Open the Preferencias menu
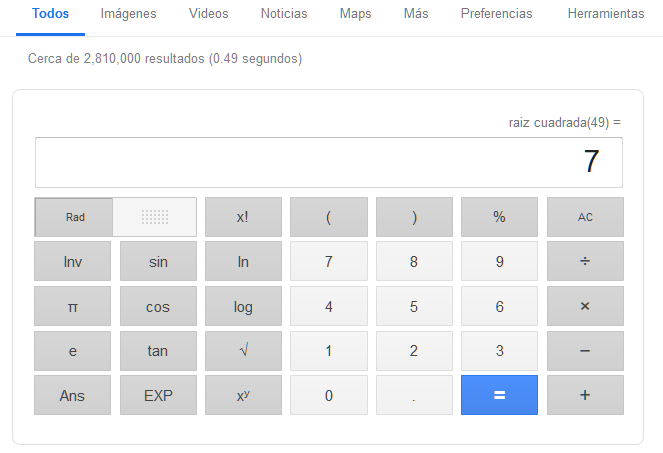Screen dimensions: 663x453 coord(496,14)
